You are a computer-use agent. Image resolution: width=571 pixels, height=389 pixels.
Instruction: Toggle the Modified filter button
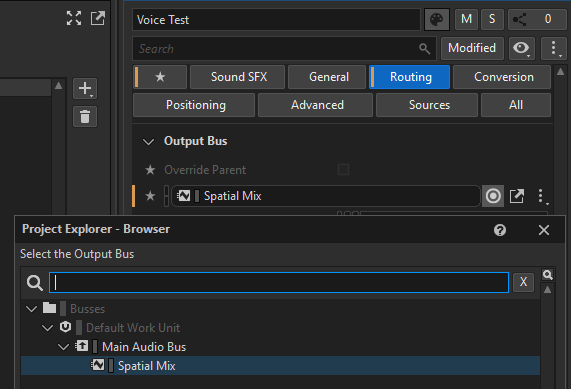coord(472,48)
